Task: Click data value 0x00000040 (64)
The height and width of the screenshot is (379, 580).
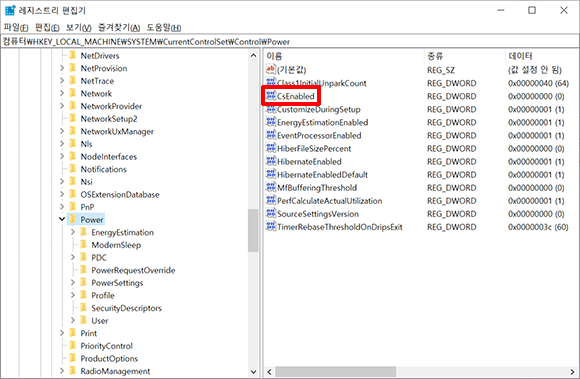Action: 538,83
